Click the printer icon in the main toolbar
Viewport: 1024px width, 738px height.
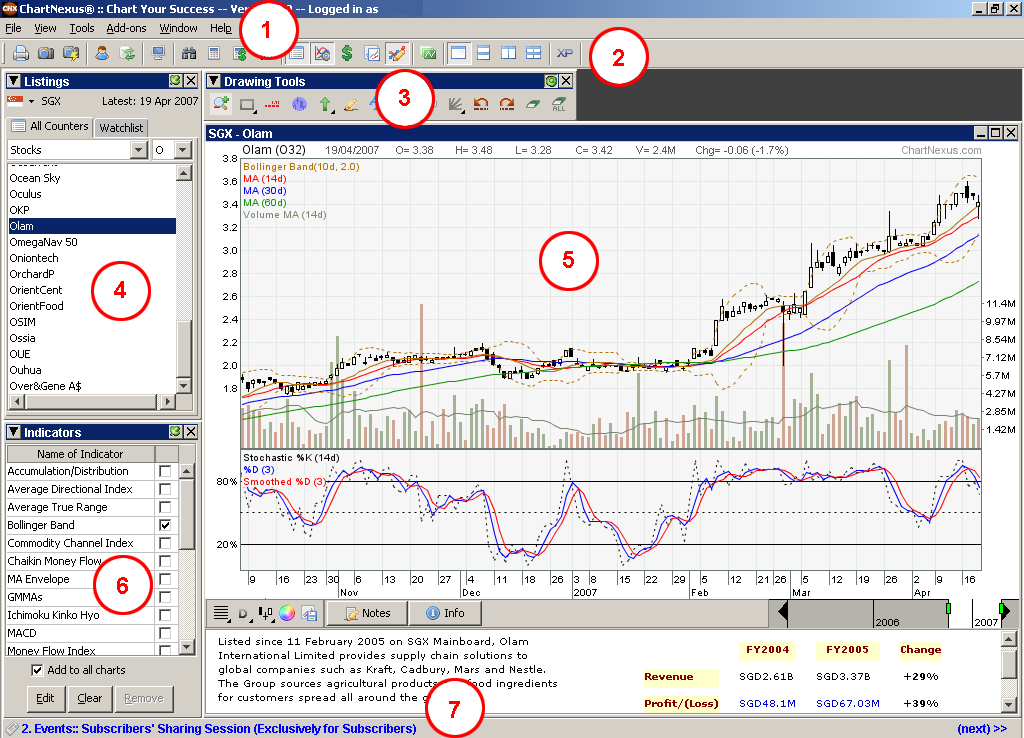coord(22,53)
